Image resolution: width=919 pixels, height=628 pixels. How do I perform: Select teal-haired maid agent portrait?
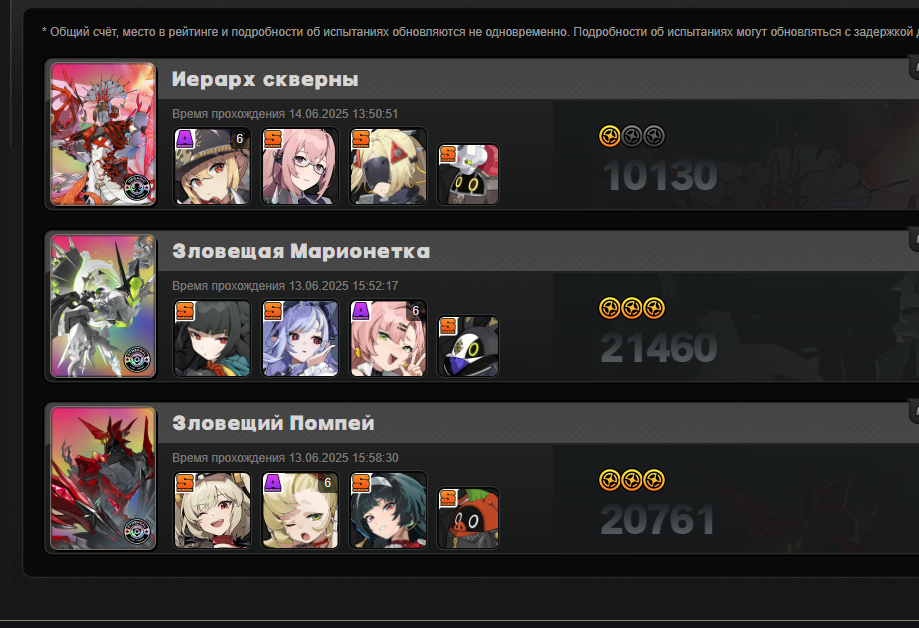(x=388, y=510)
